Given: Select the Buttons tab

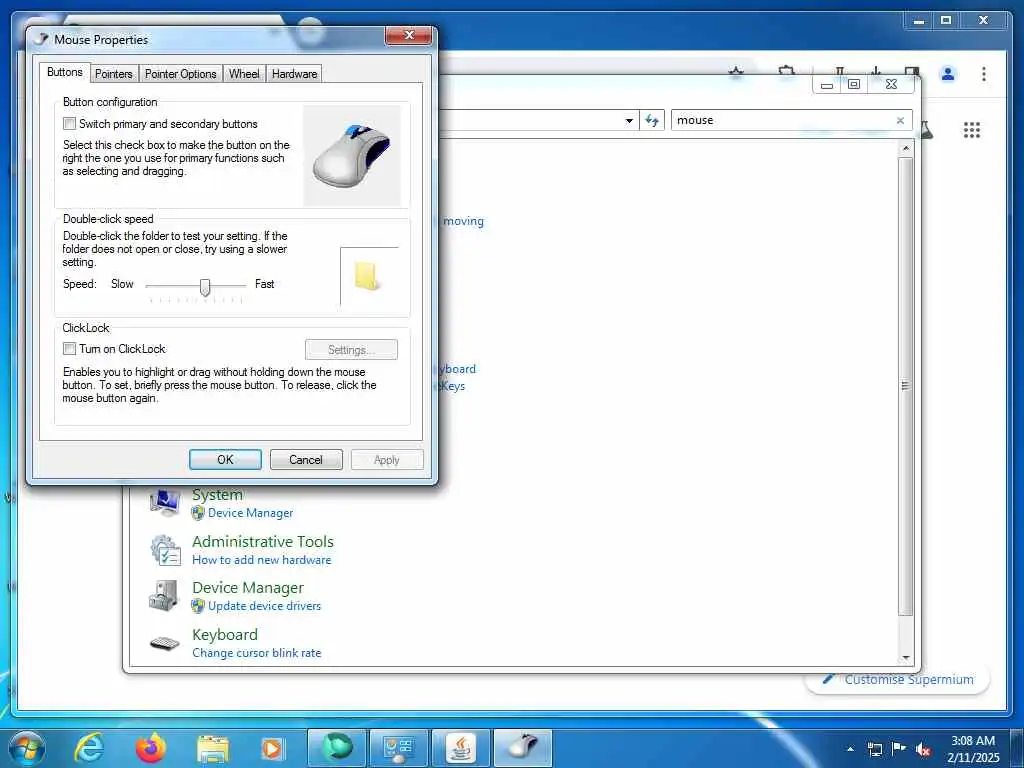Looking at the screenshot, I should pyautogui.click(x=65, y=72).
